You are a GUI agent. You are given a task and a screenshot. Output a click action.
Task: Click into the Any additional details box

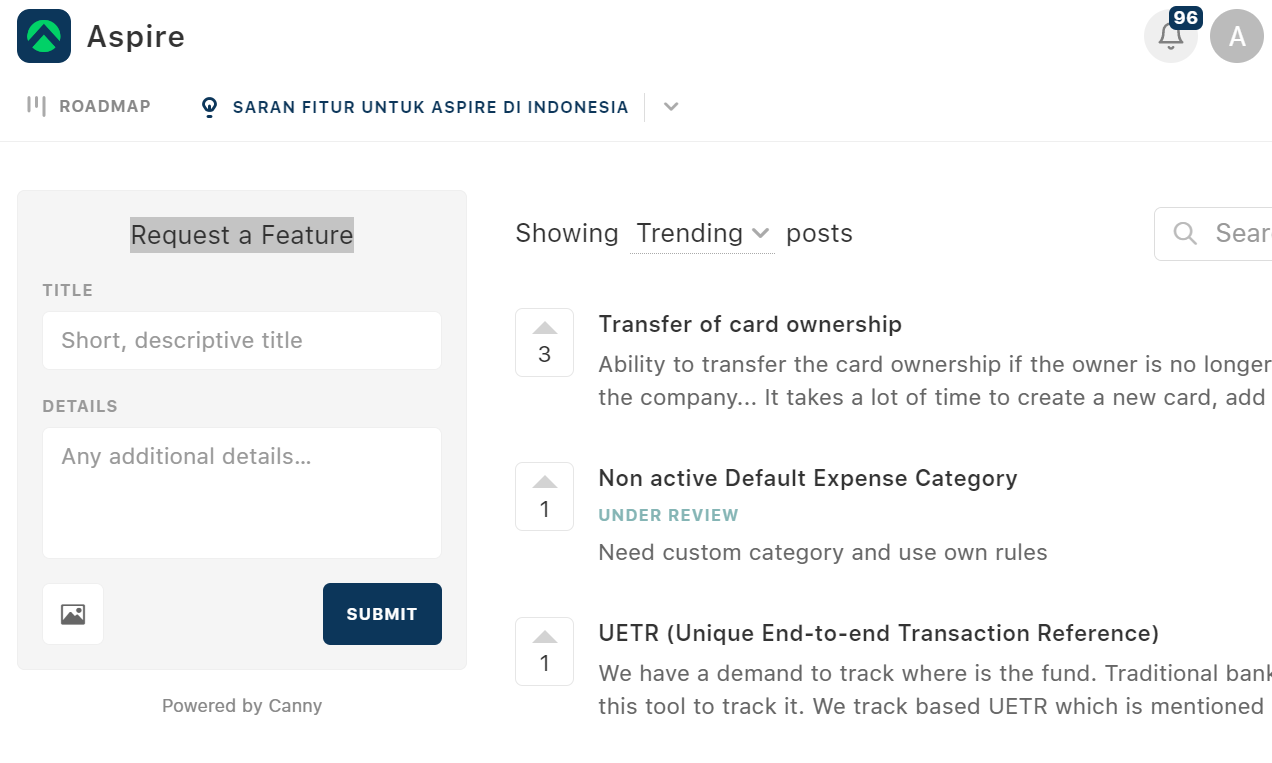242,493
